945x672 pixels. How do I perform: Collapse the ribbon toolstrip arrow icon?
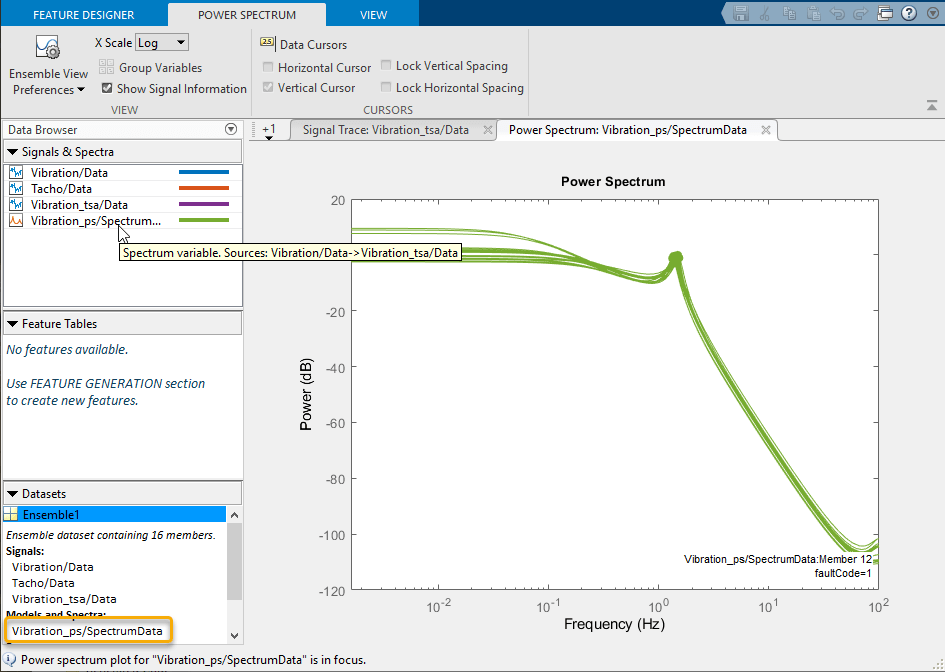932,105
